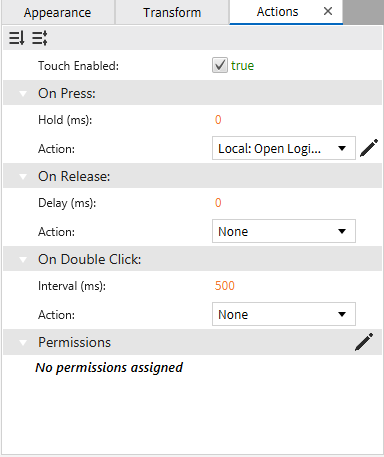Click the Interval (ms) value 500
The image size is (384, 457).
coord(225,286)
